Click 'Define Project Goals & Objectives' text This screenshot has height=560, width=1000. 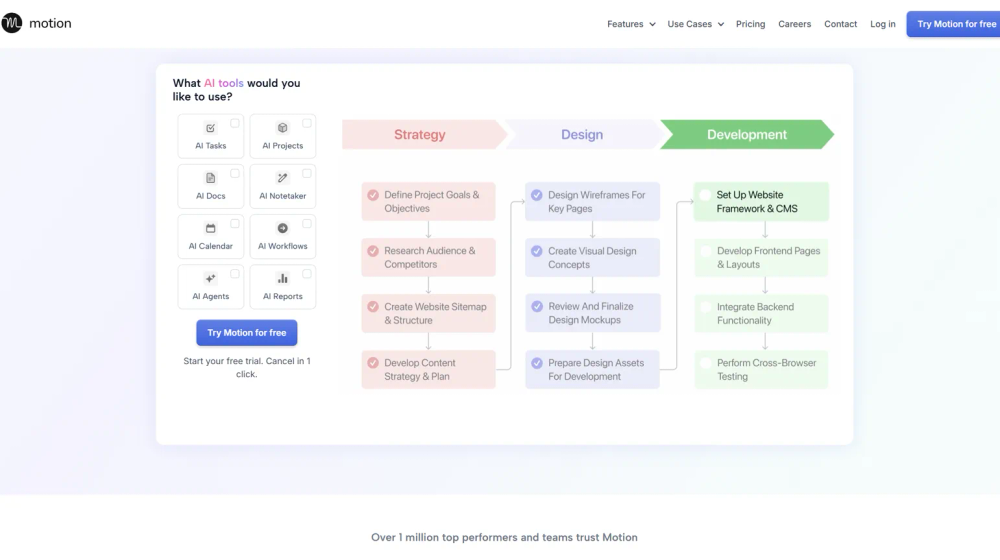432,202
